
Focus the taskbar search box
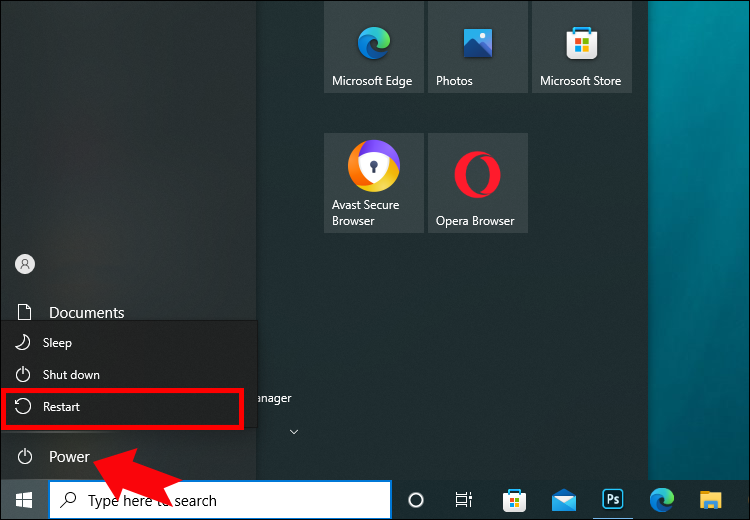point(220,500)
